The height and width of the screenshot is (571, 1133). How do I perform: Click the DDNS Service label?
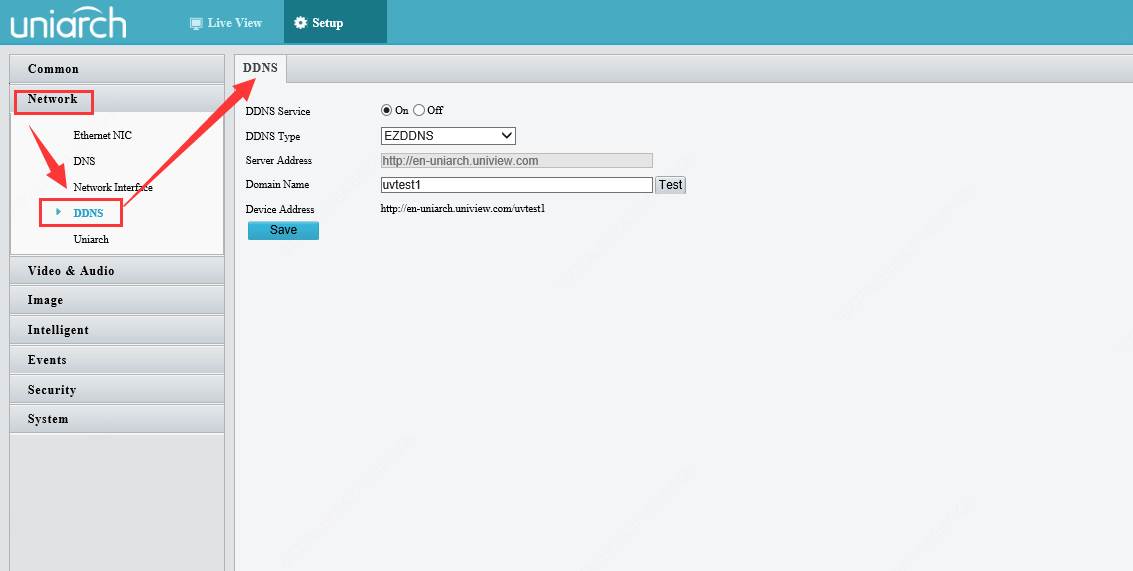coord(278,111)
